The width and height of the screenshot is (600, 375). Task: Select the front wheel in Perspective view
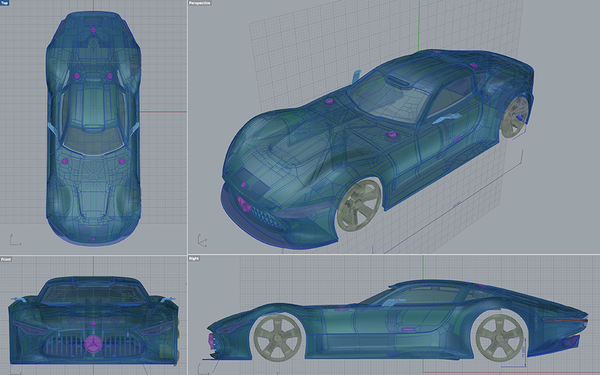click(359, 205)
